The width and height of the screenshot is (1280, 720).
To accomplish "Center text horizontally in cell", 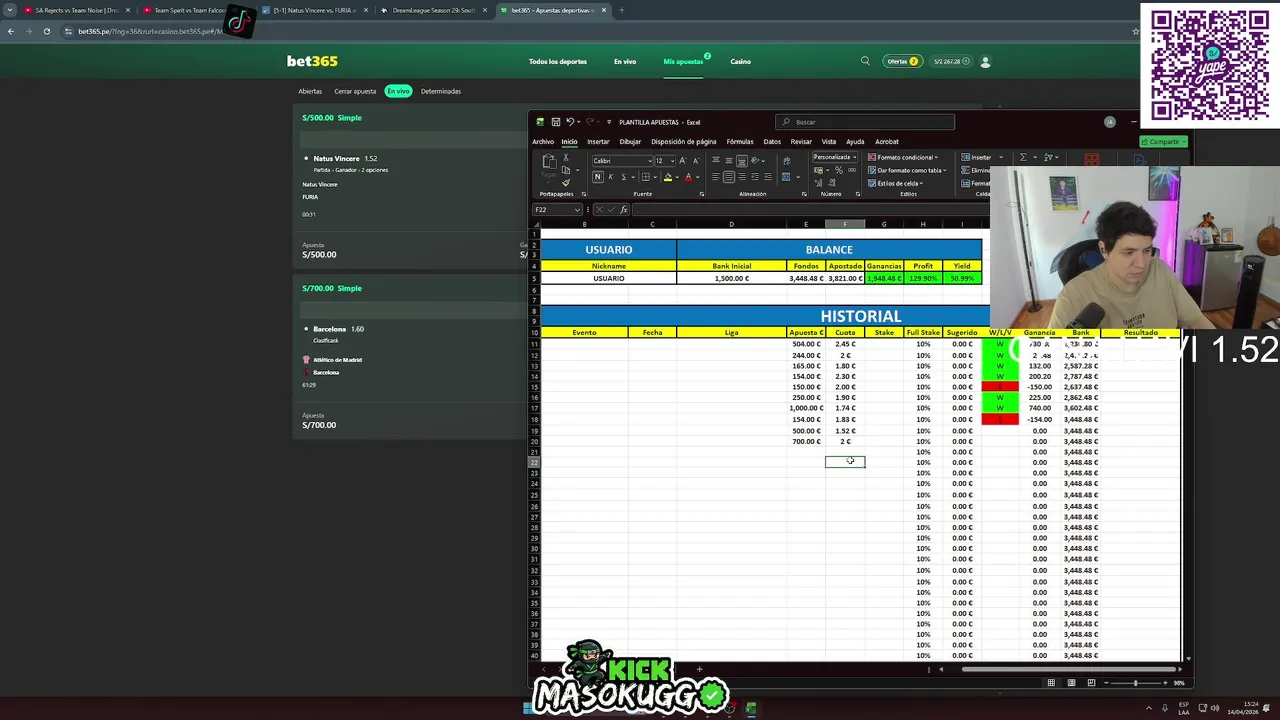I will click(729, 176).
